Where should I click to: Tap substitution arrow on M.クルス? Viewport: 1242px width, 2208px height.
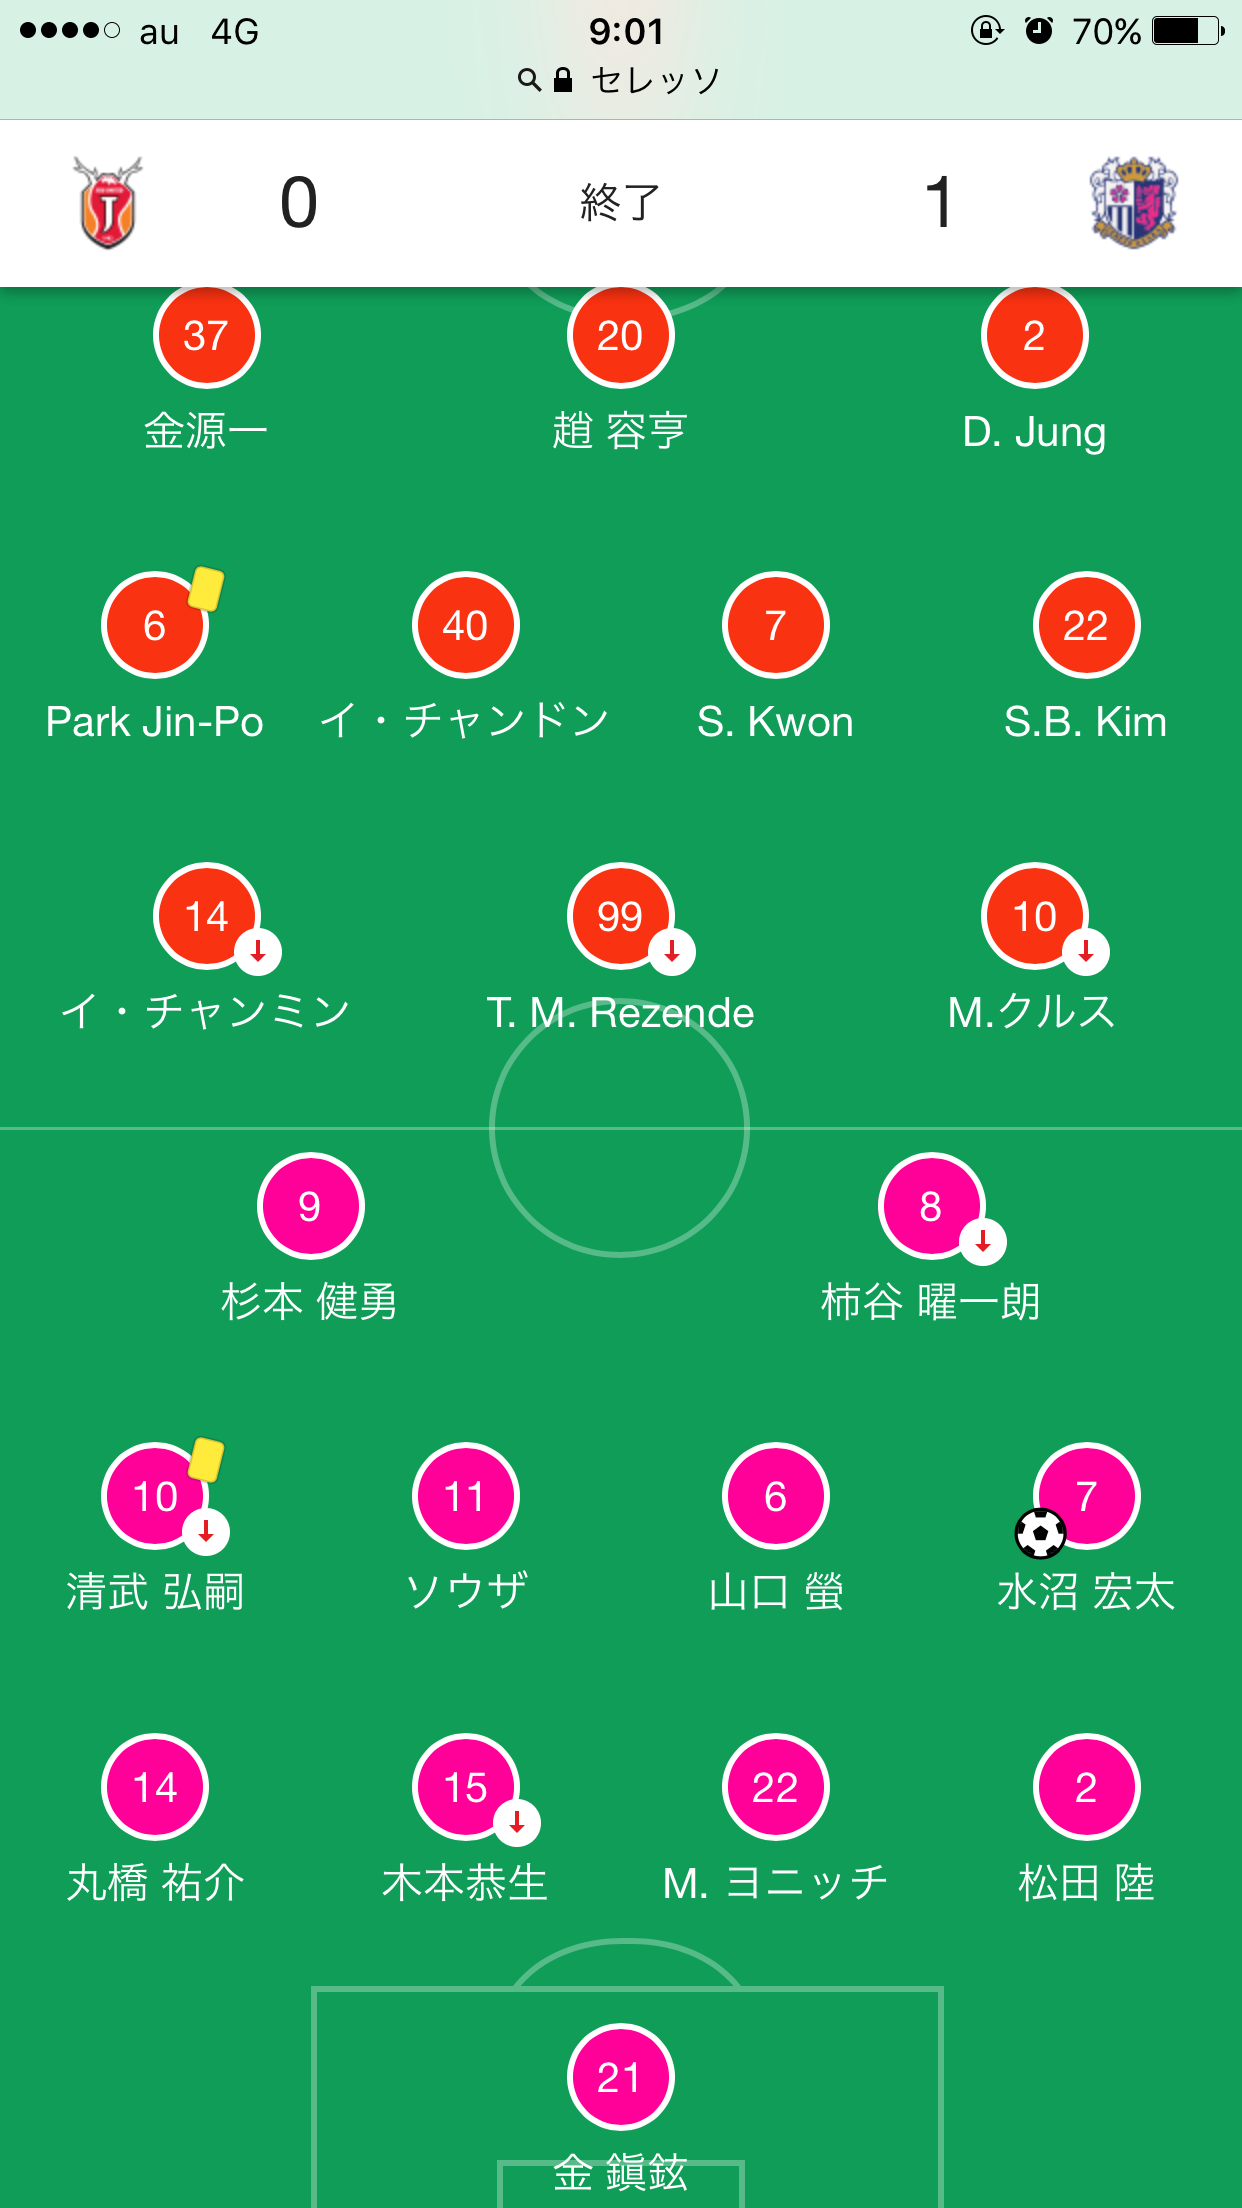tap(1086, 951)
